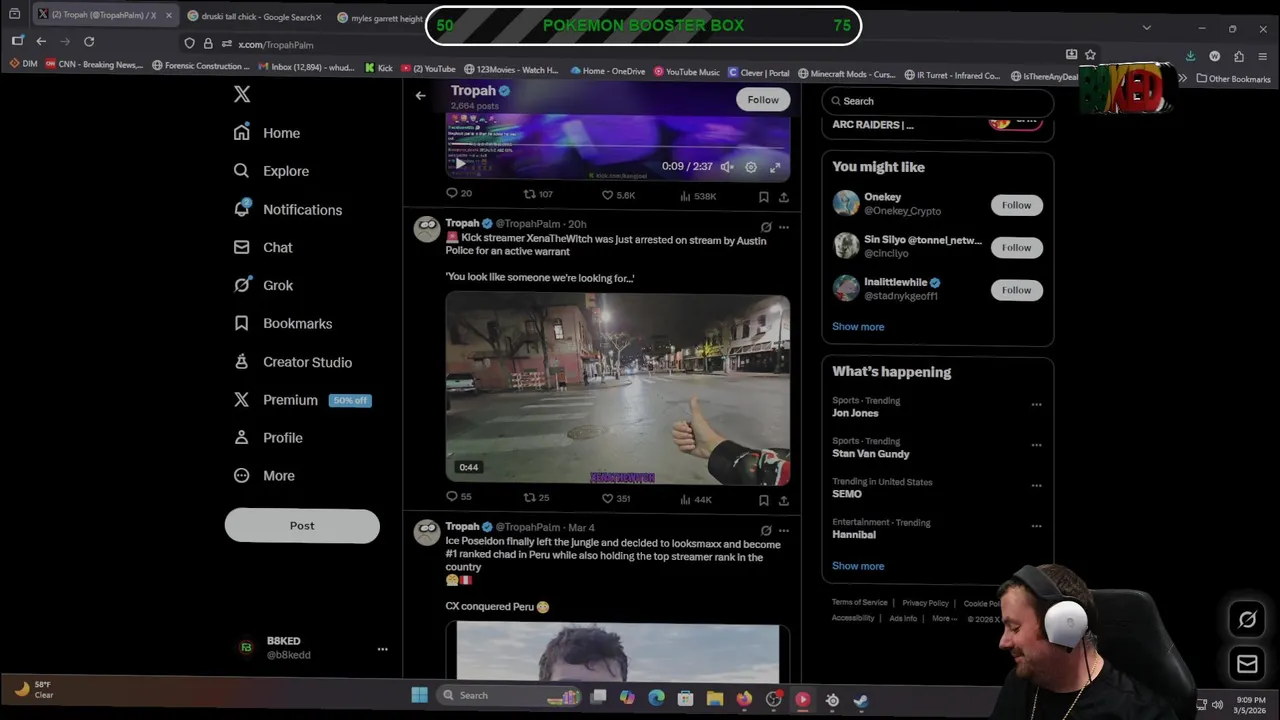Switch to druski tall chick Google tab
The height and width of the screenshot is (720, 1280).
(x=254, y=17)
